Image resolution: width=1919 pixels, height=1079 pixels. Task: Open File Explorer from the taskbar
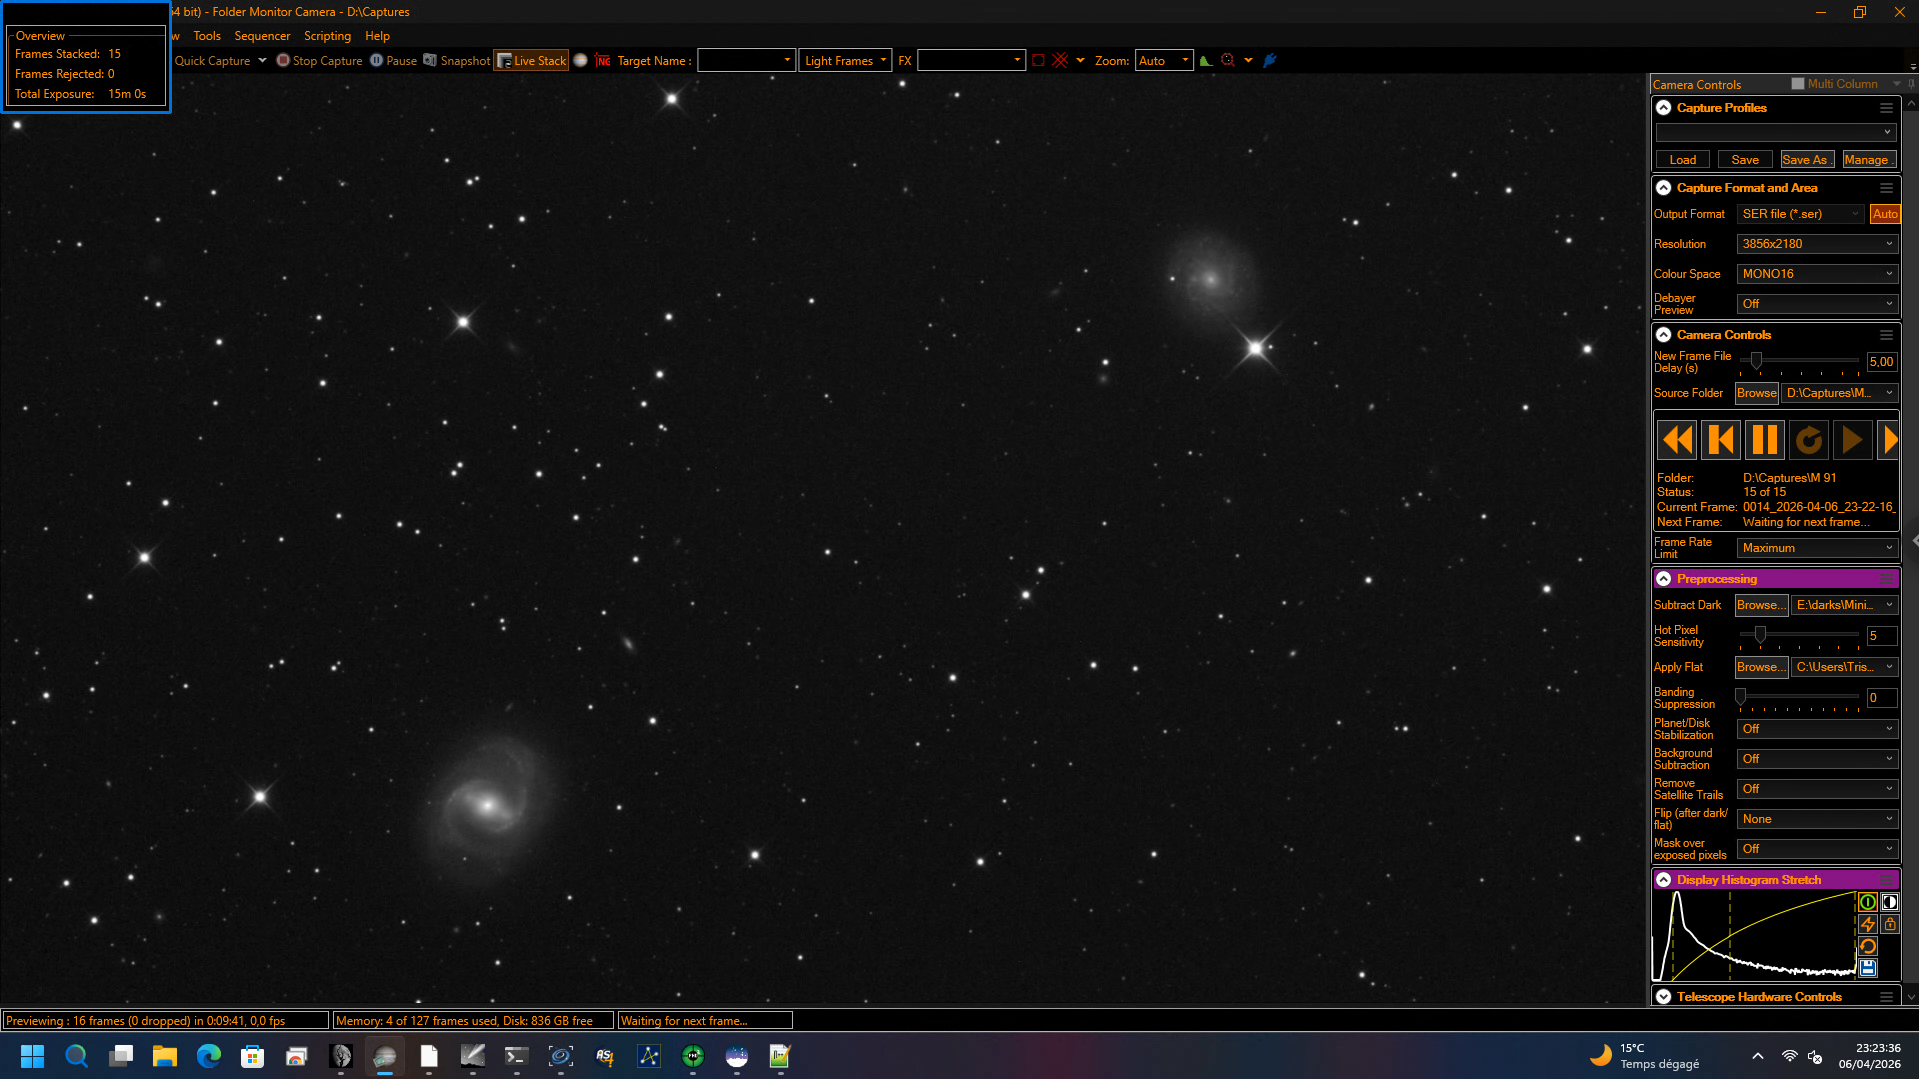click(165, 1056)
